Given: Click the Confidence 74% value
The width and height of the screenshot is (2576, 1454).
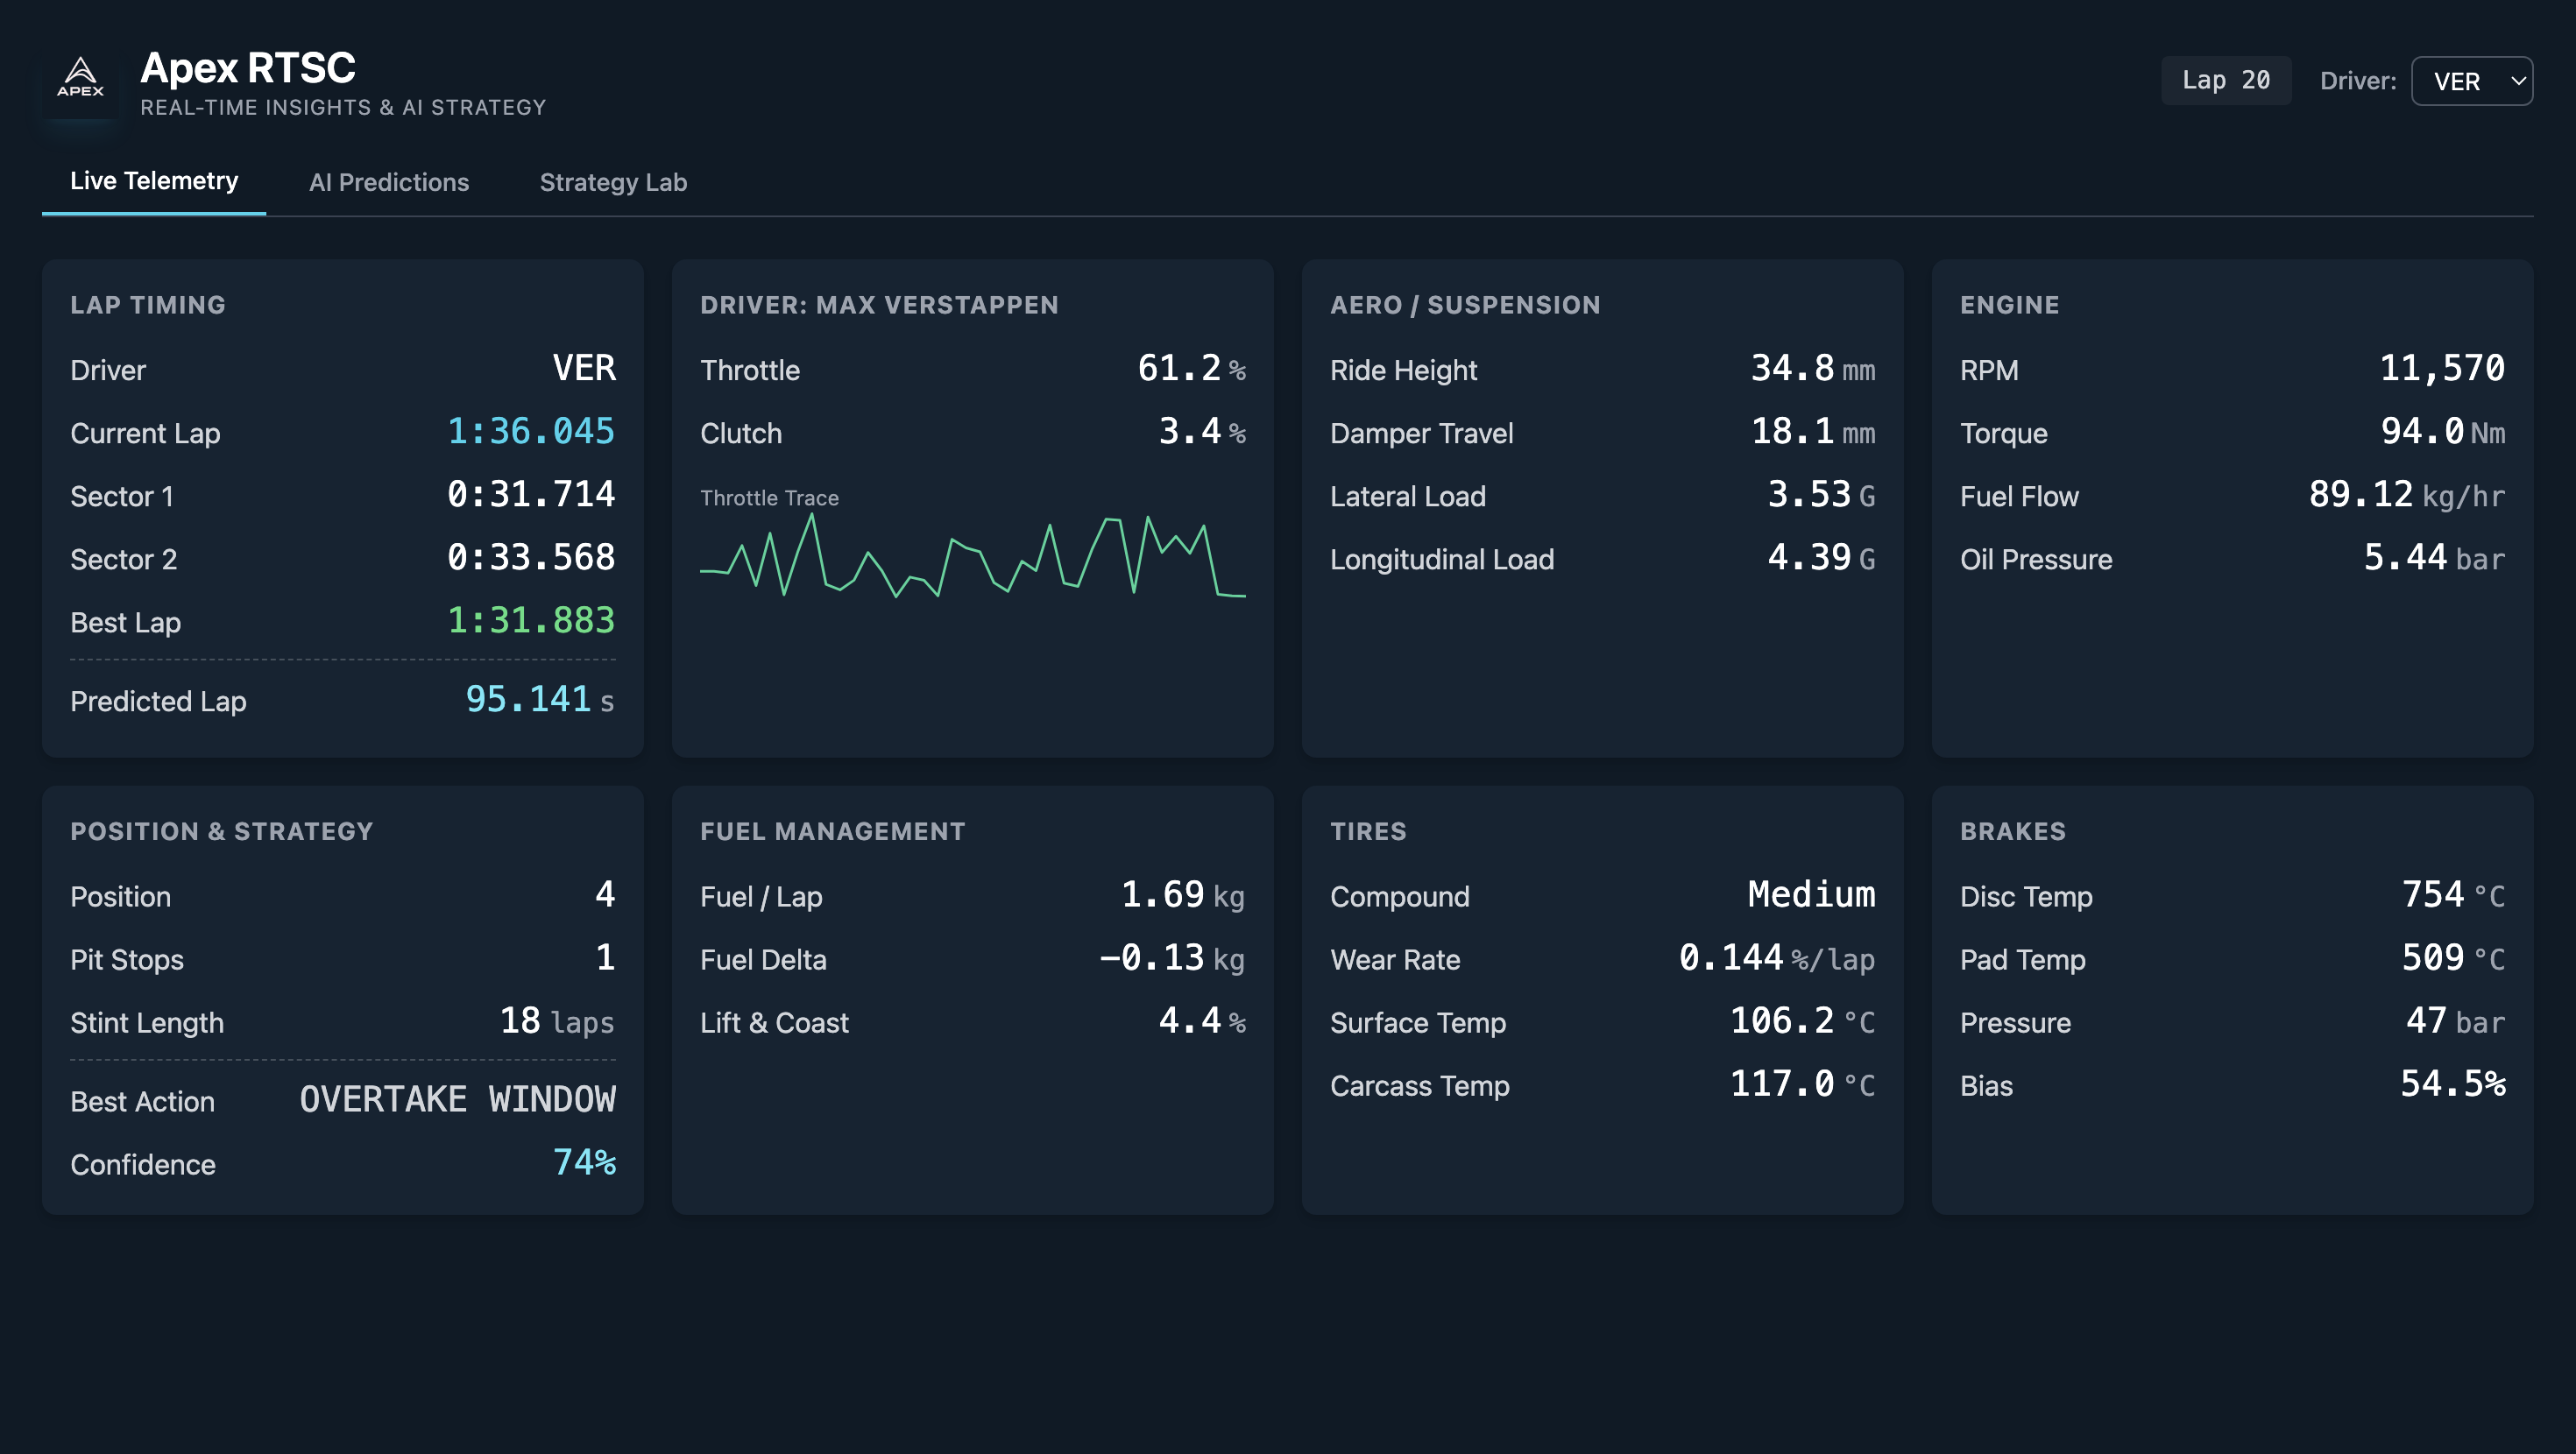Looking at the screenshot, I should 584,1163.
